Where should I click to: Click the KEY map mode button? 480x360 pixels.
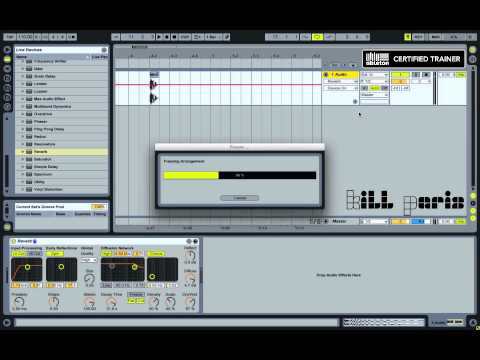[x=418, y=37]
